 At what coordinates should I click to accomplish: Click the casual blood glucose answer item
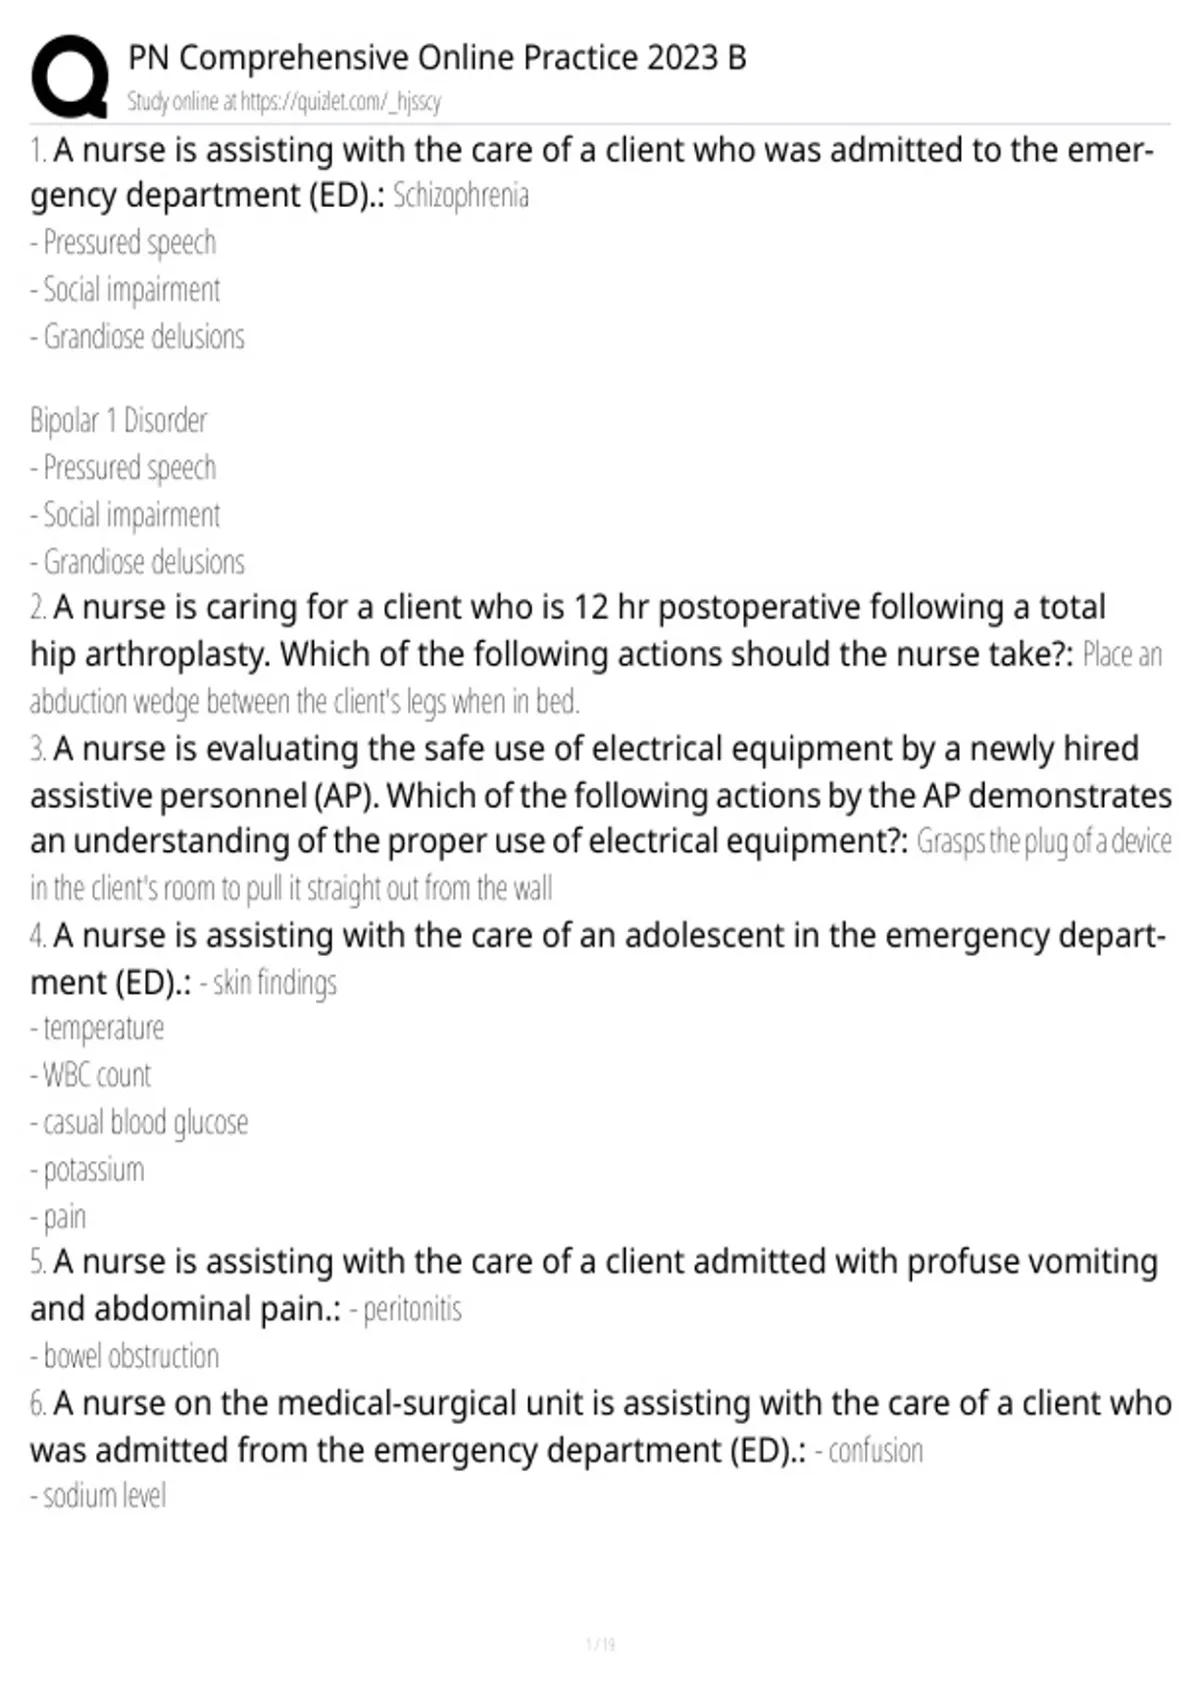pyautogui.click(x=139, y=1123)
